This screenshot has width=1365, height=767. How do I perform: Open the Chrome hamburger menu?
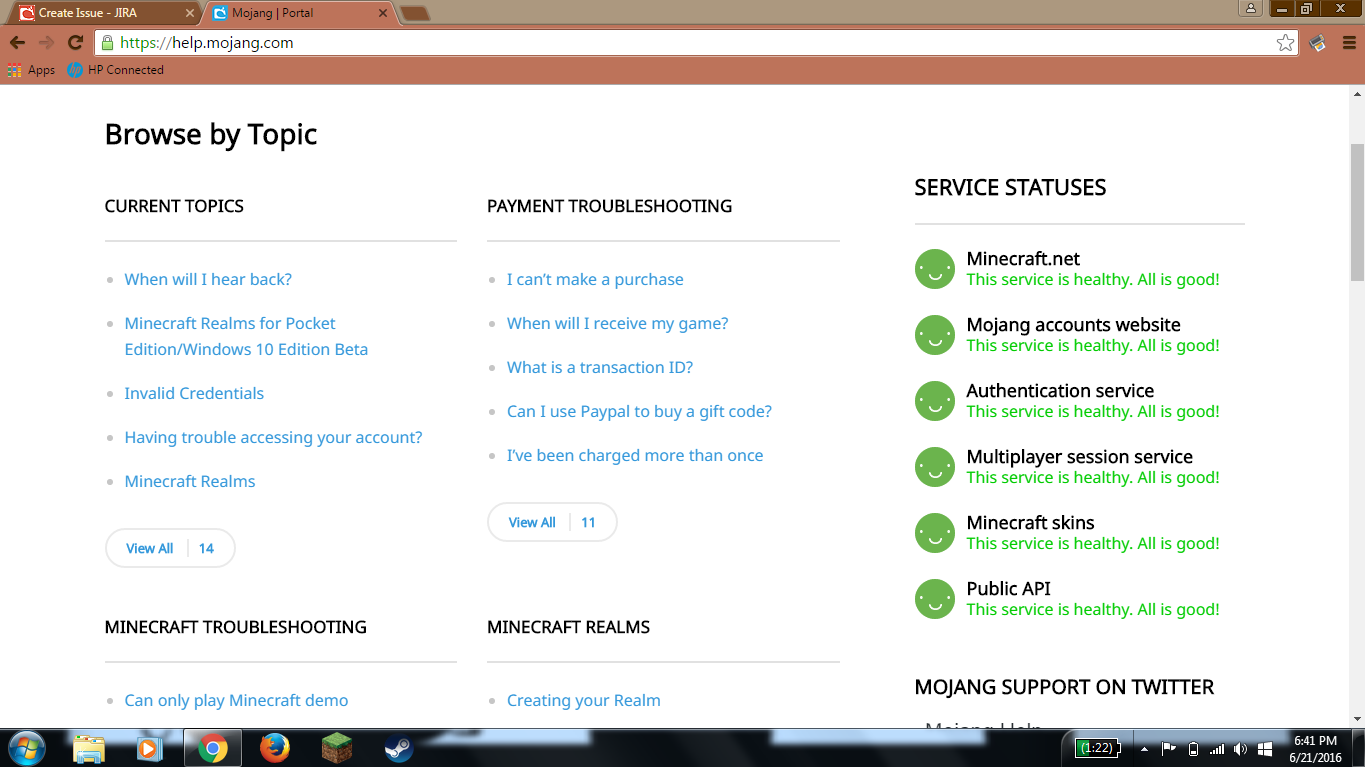pos(1348,43)
